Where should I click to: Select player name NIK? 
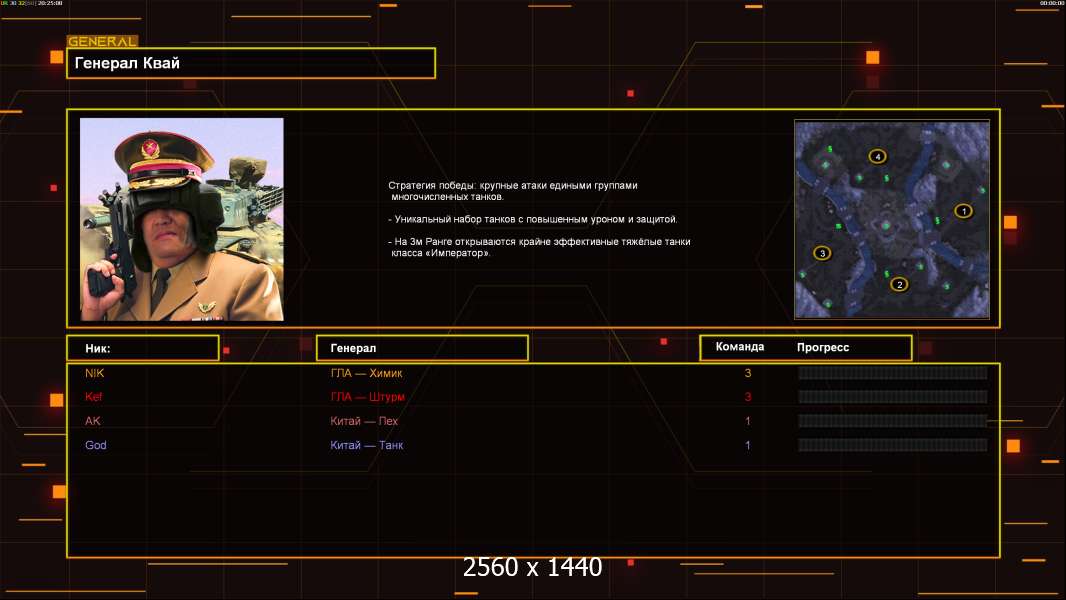coord(94,373)
